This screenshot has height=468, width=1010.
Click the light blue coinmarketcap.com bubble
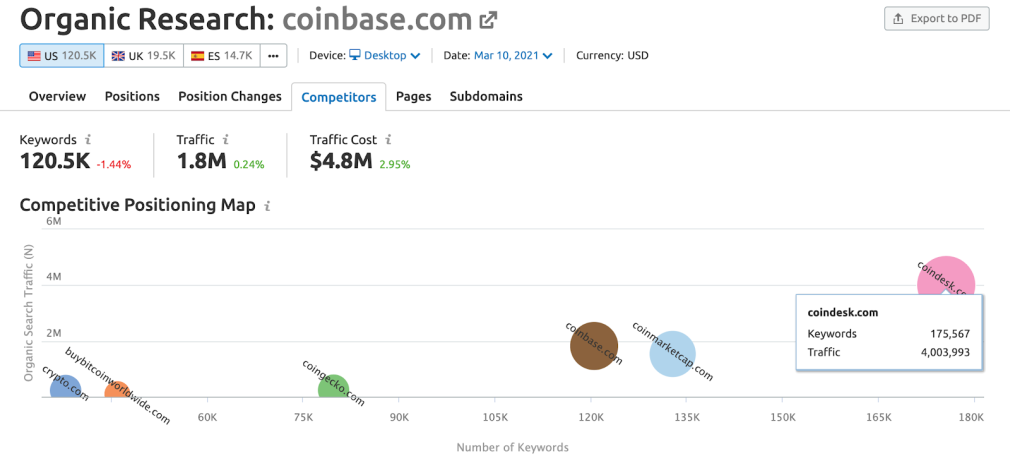pyautogui.click(x=672, y=353)
